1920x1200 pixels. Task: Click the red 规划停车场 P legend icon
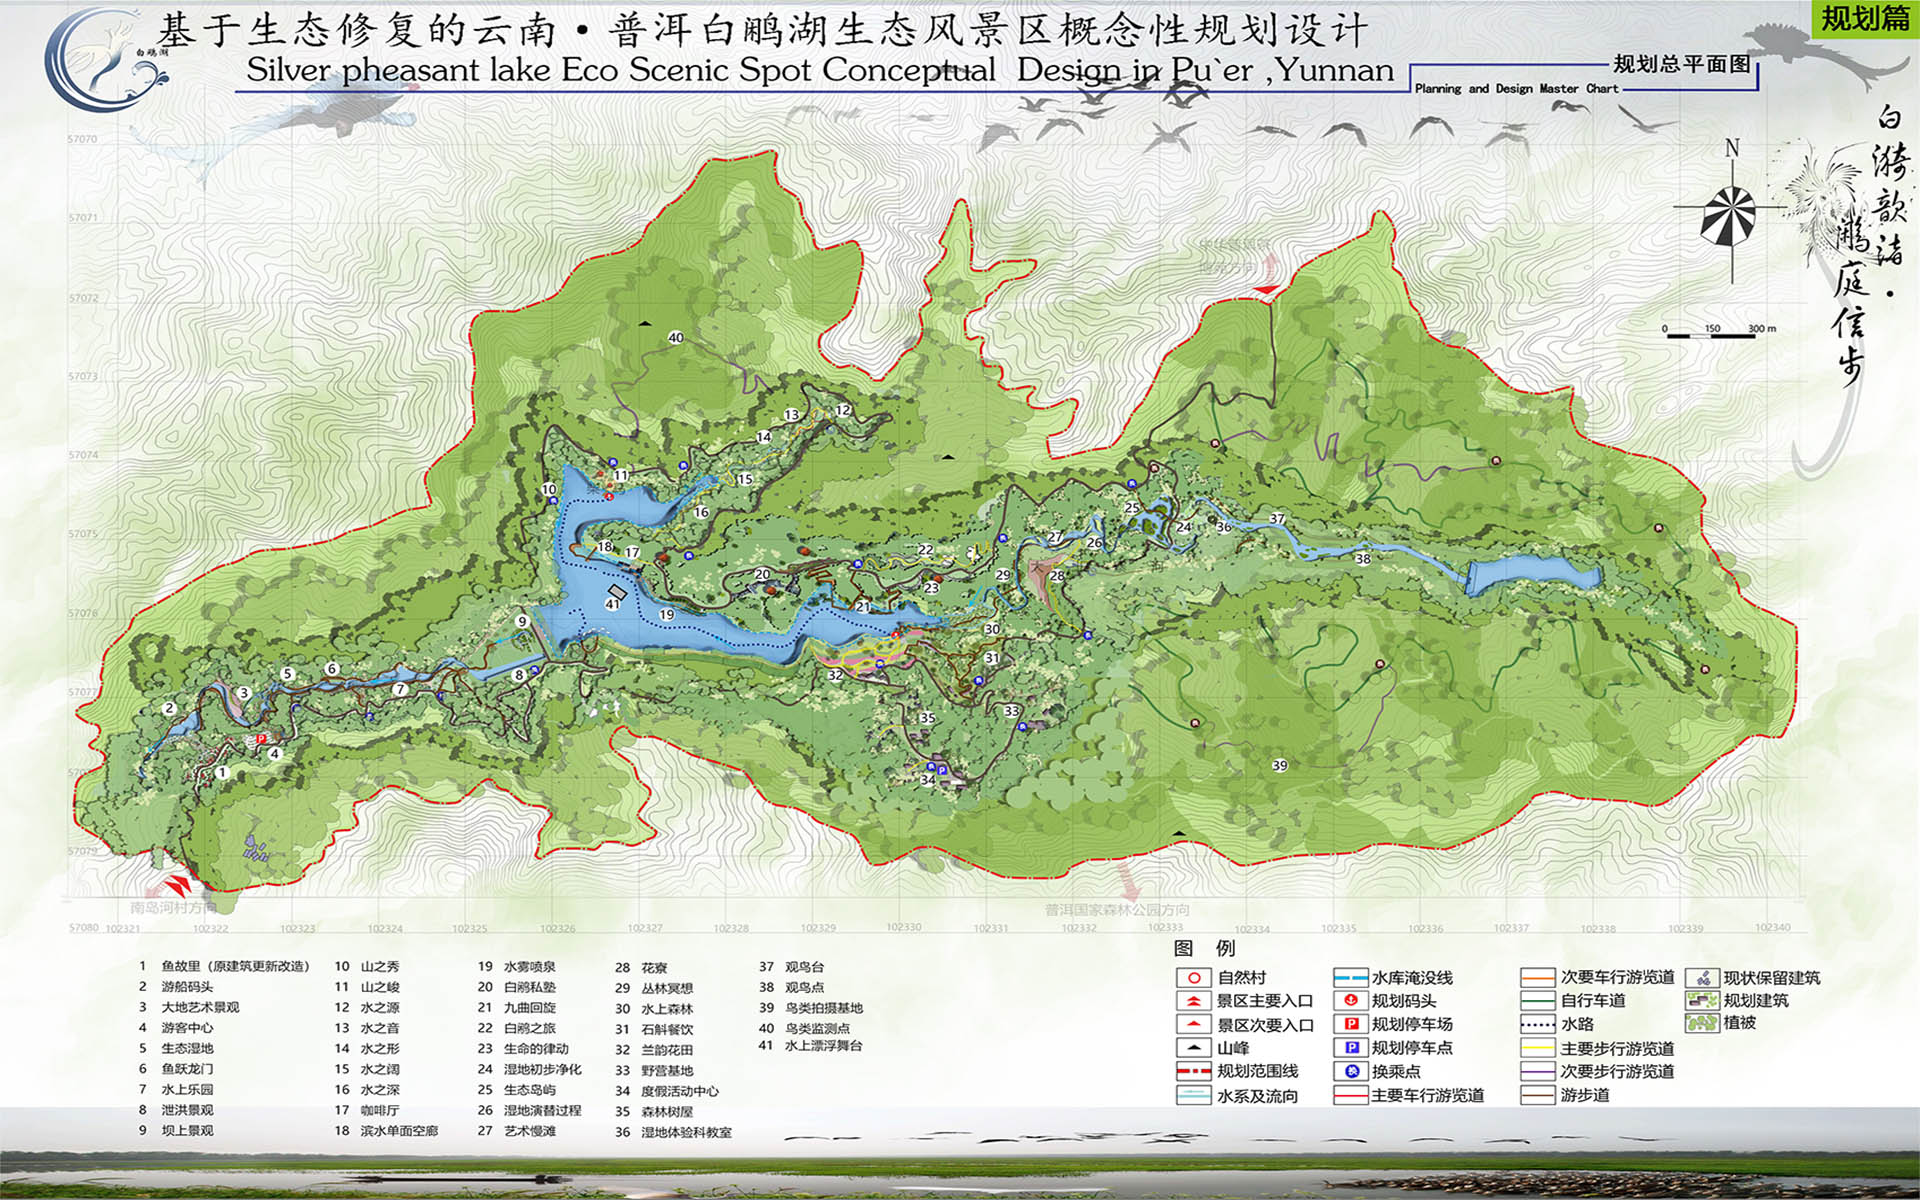[1351, 1024]
